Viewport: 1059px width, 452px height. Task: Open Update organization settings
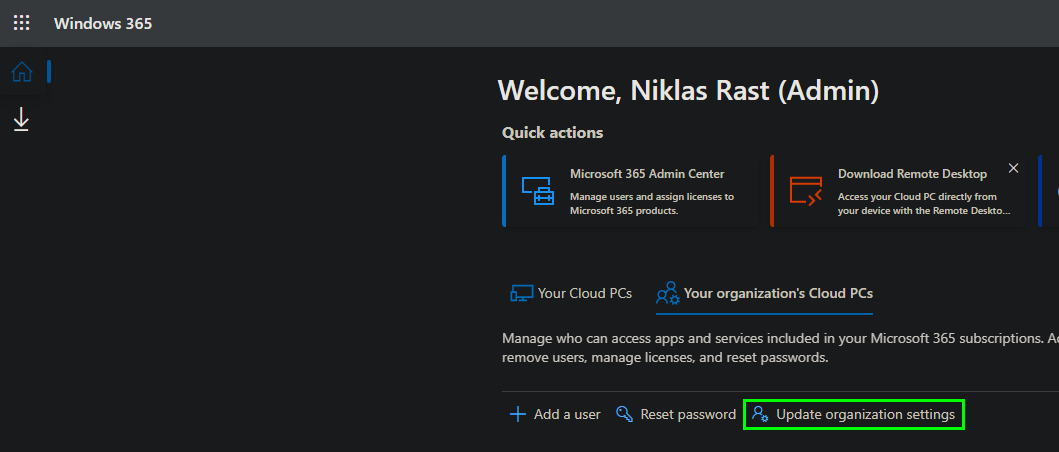tap(865, 414)
